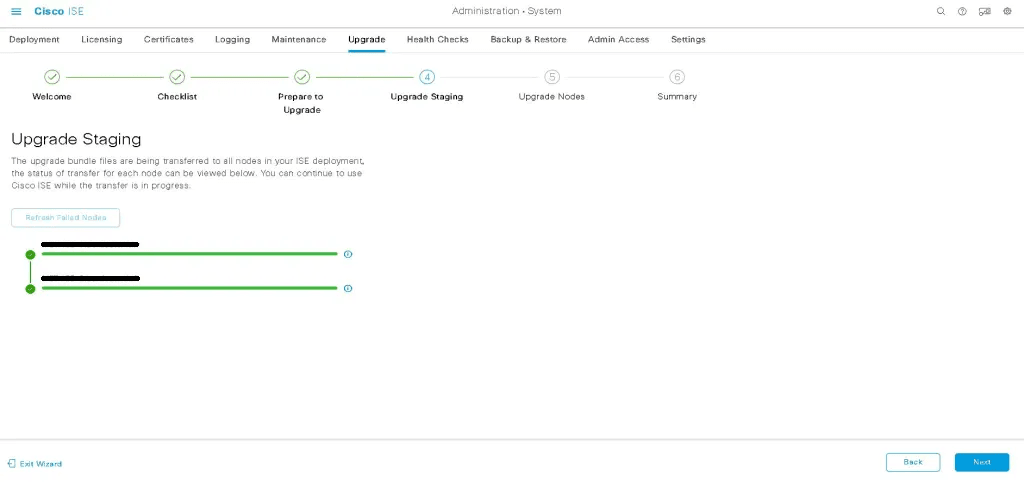Select the Prepare to Upgrade step

click(x=301, y=77)
